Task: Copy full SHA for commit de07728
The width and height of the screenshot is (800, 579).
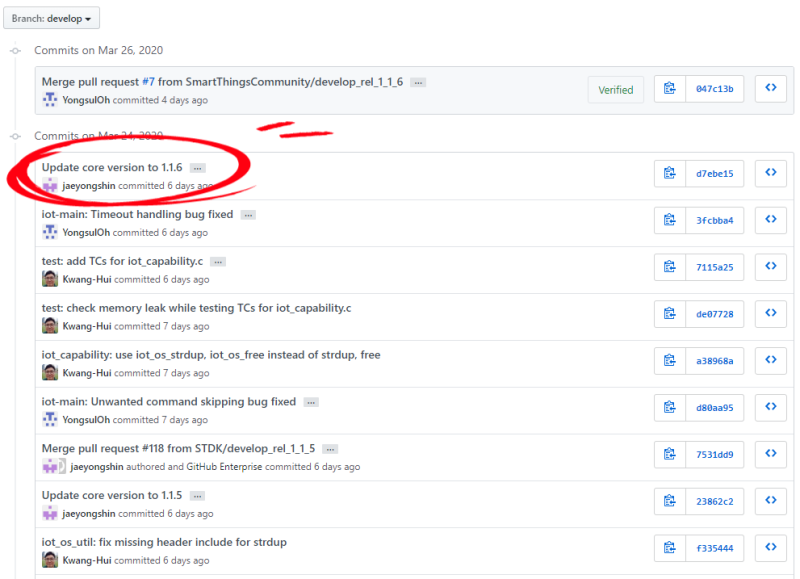Action: coord(670,314)
